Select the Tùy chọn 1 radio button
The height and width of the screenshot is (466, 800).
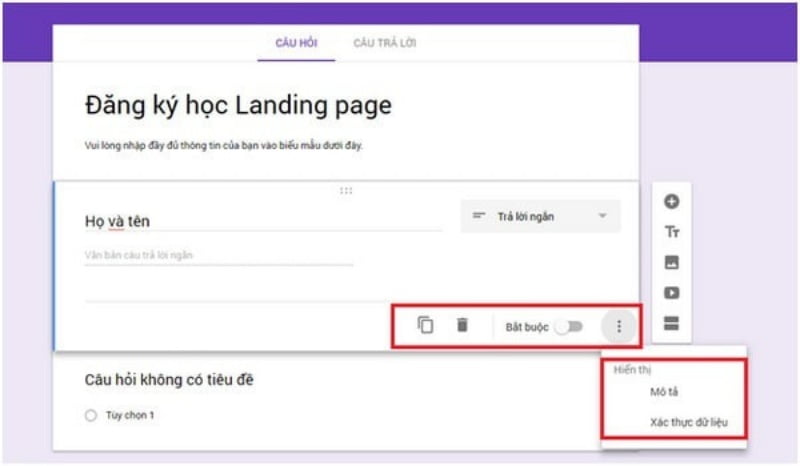91,415
